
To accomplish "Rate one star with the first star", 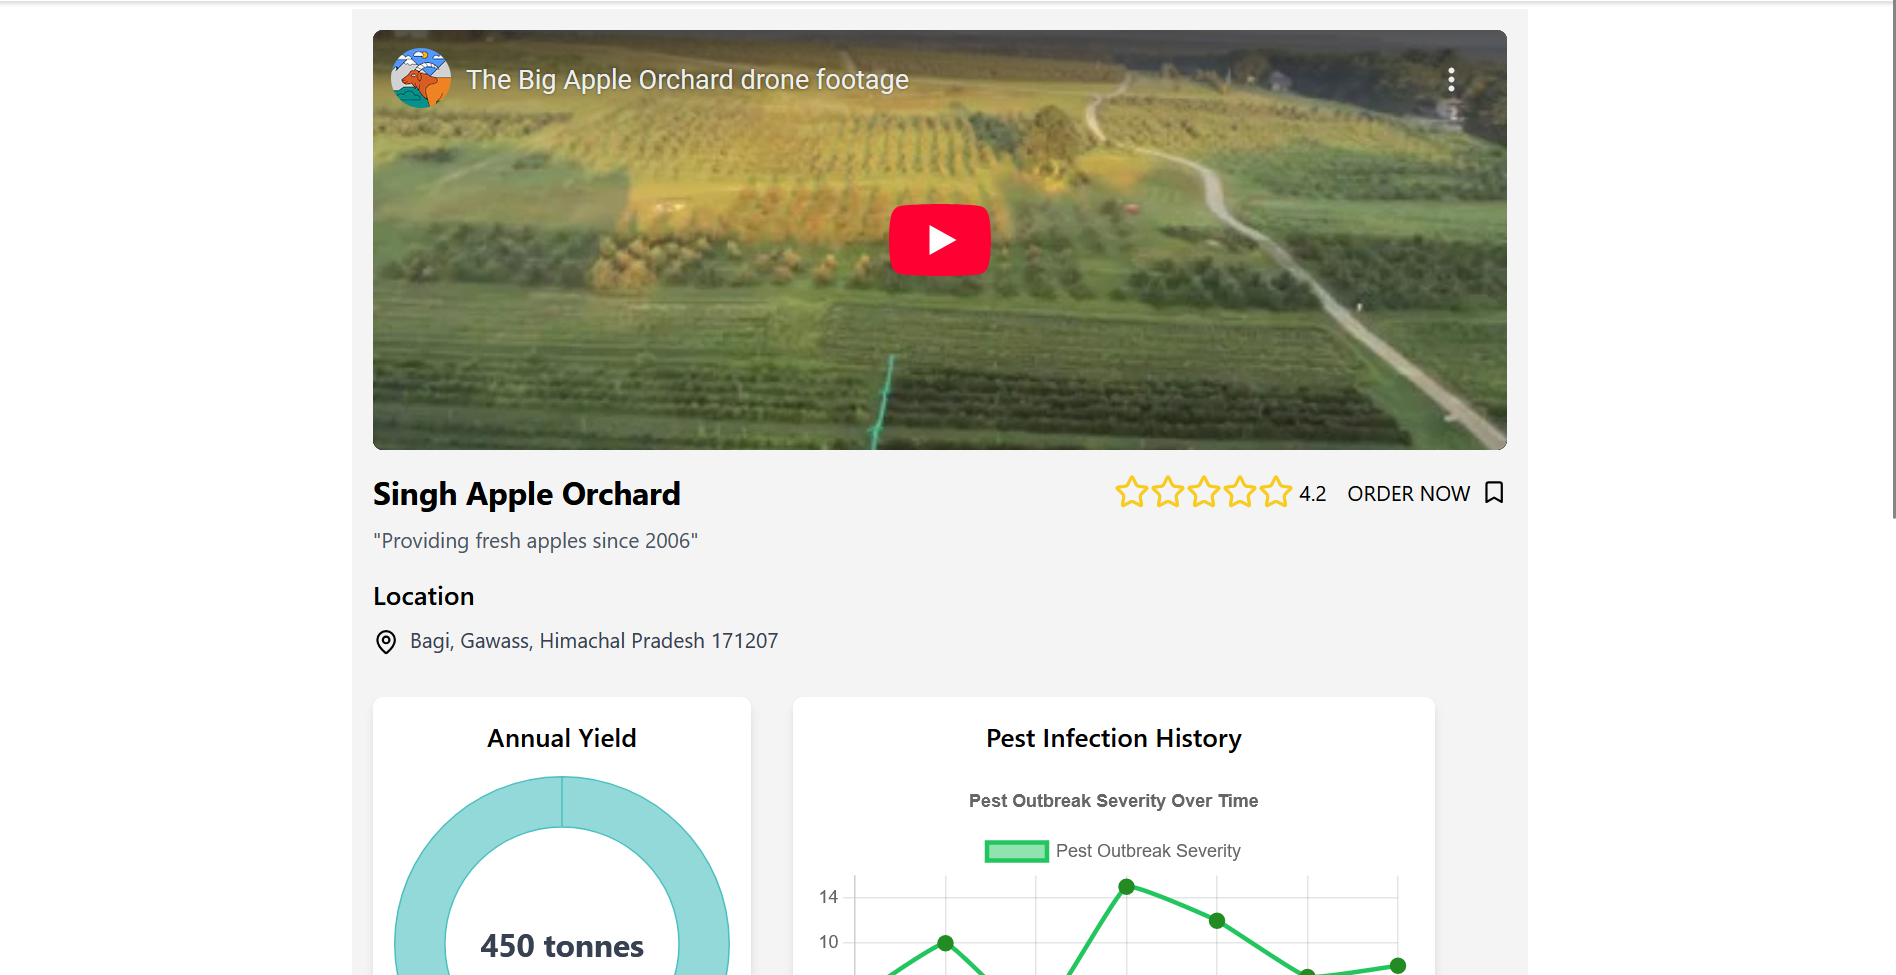I will click(x=1132, y=493).
